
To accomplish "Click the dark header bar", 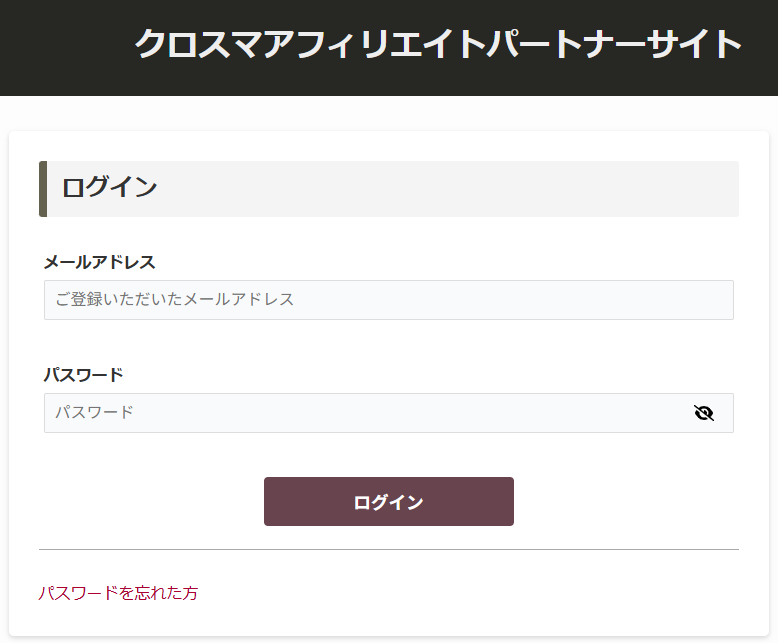I will (x=60, y=48).
